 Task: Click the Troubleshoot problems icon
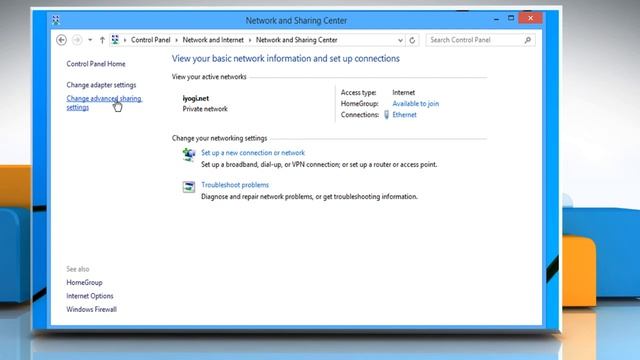[x=189, y=187]
